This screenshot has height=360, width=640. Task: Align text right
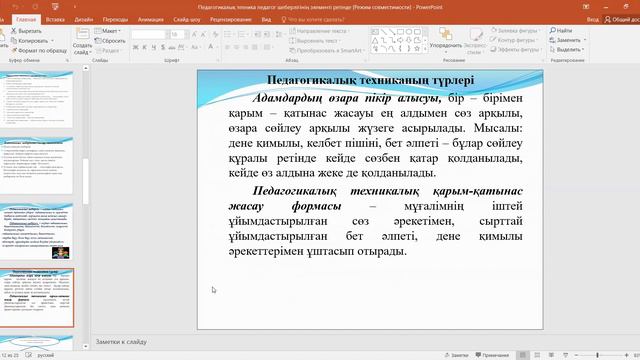[x=246, y=47]
